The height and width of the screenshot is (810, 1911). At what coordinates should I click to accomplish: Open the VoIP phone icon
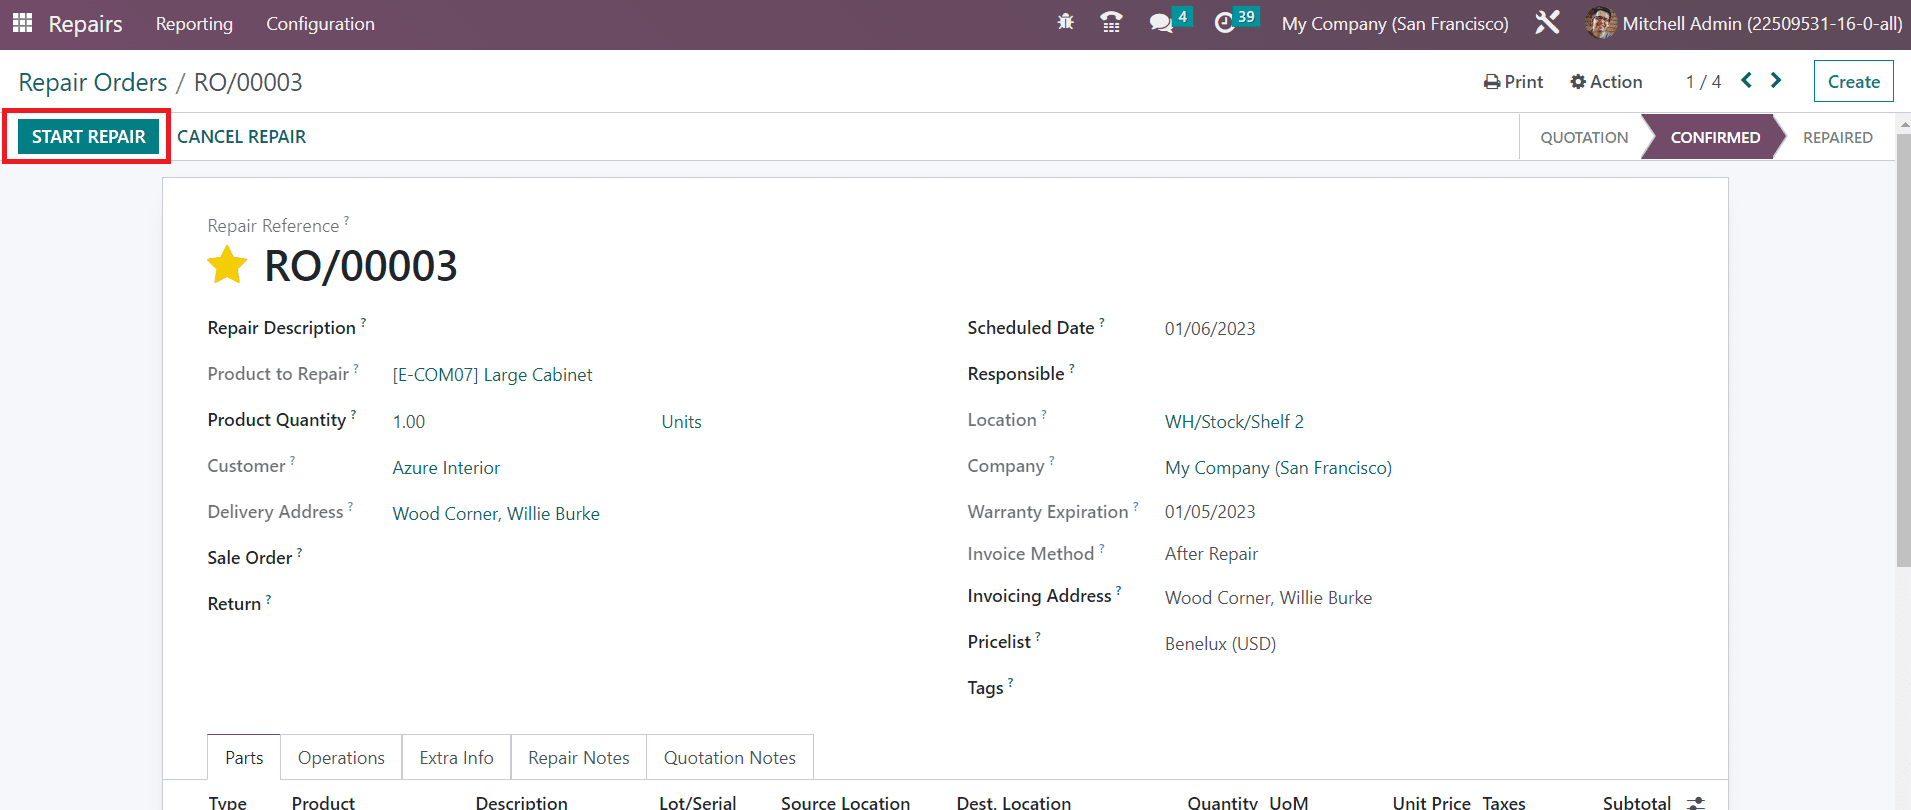[x=1111, y=22]
